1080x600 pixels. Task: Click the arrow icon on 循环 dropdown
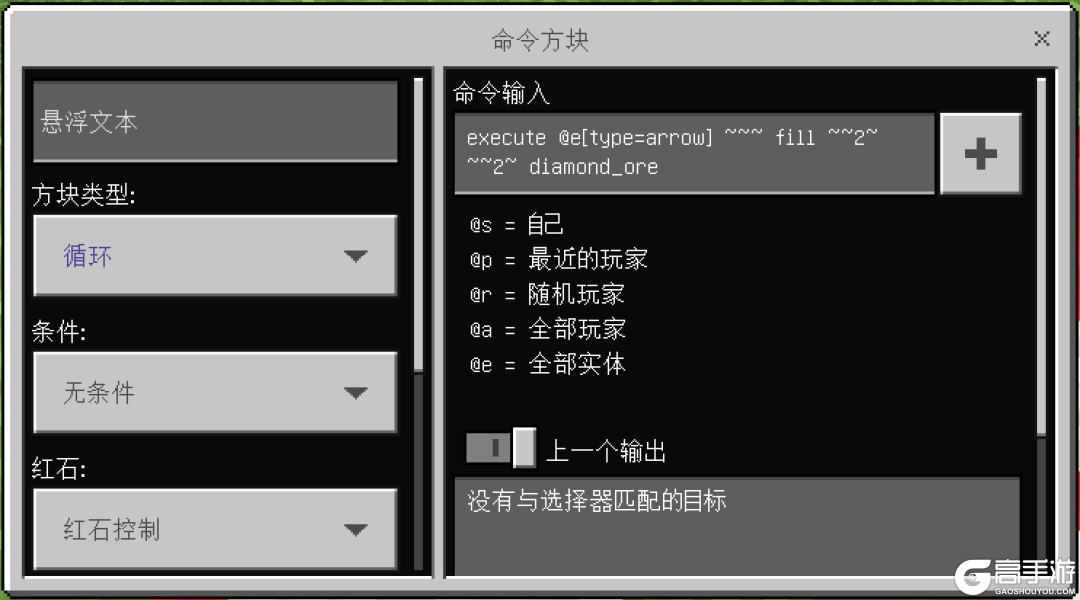355,256
